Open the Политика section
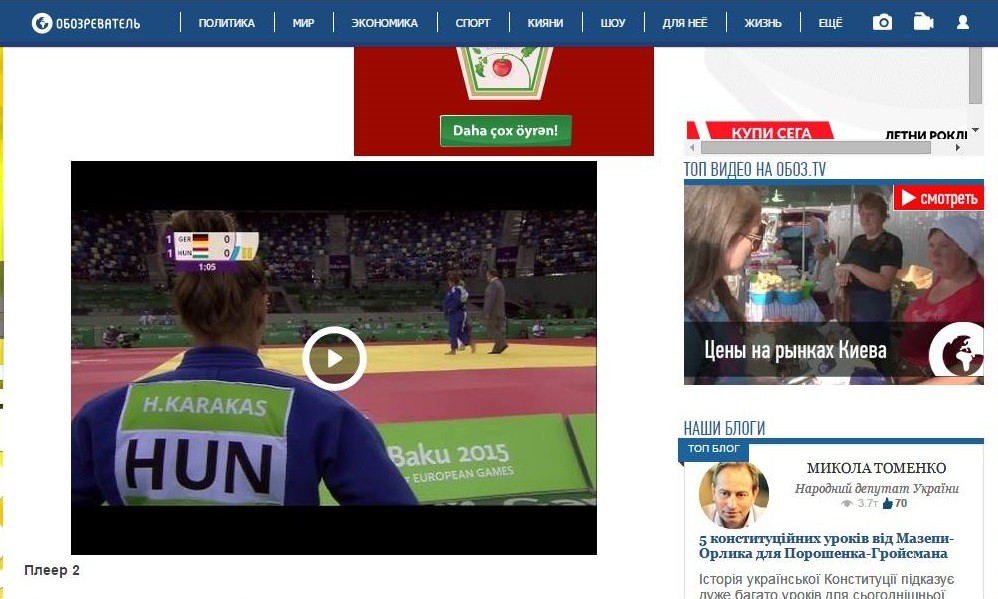Viewport: 998px width, 599px height. (x=226, y=23)
